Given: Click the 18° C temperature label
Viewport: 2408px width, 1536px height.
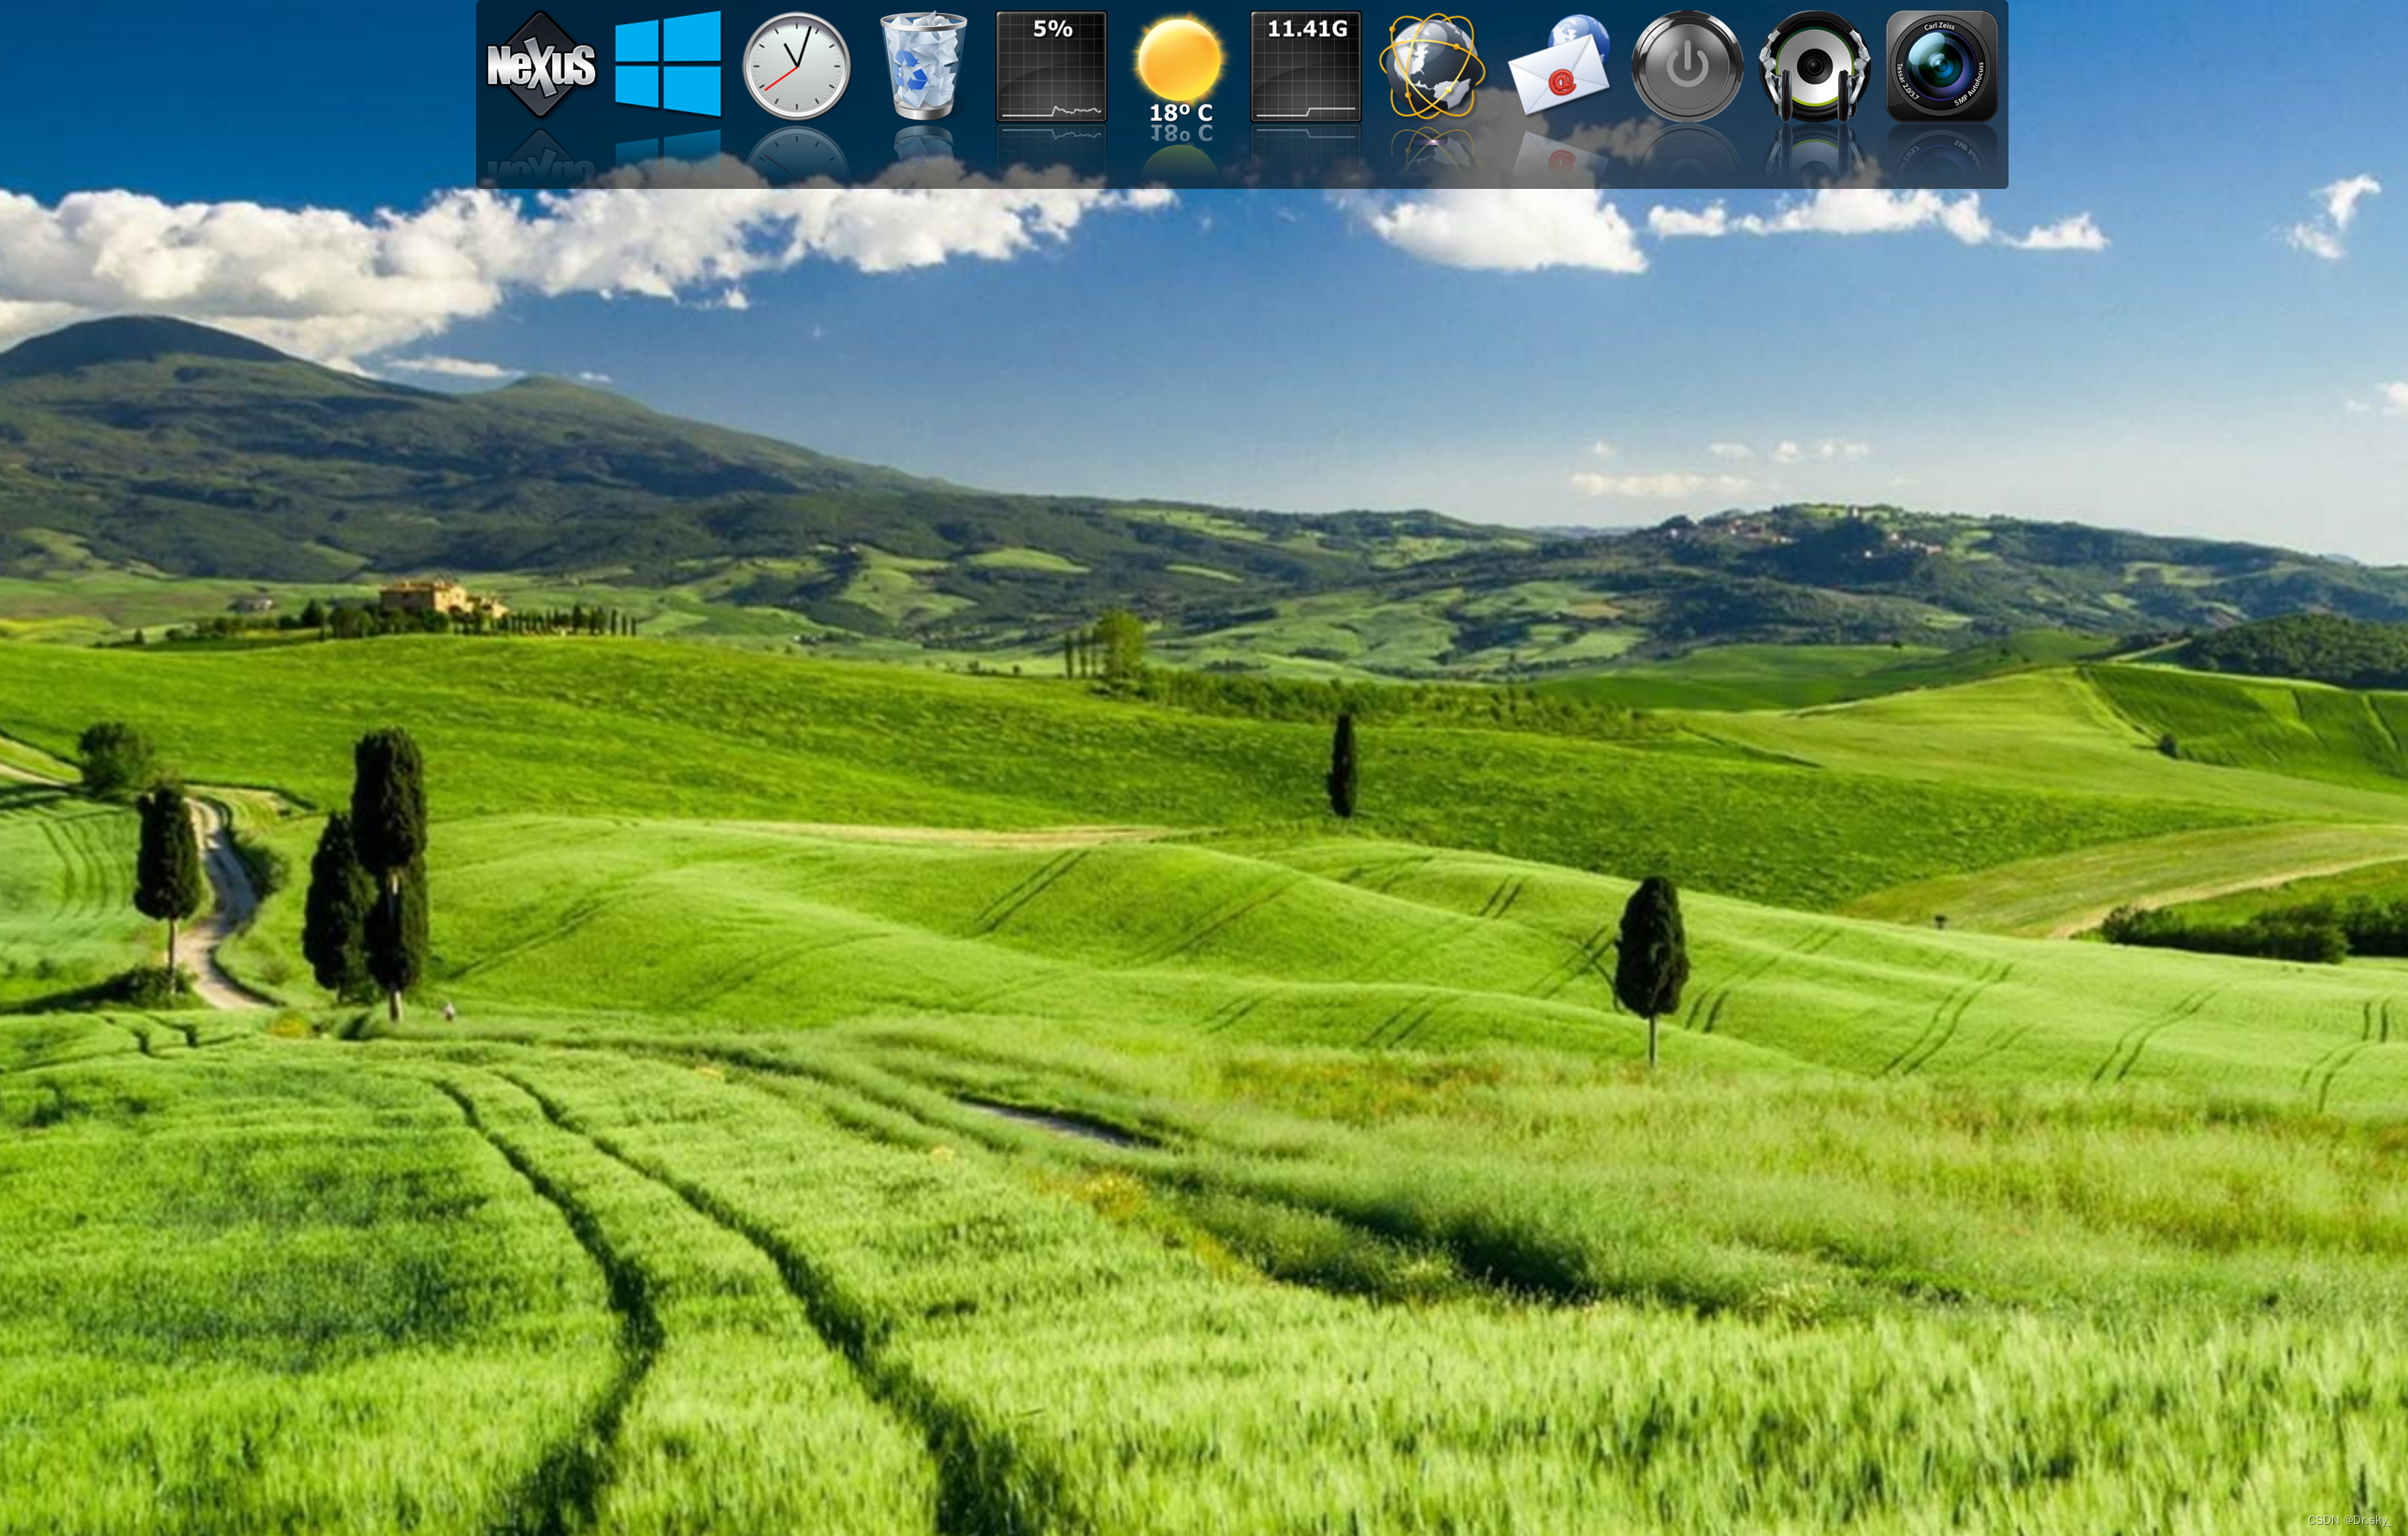Looking at the screenshot, I should pyautogui.click(x=1180, y=112).
